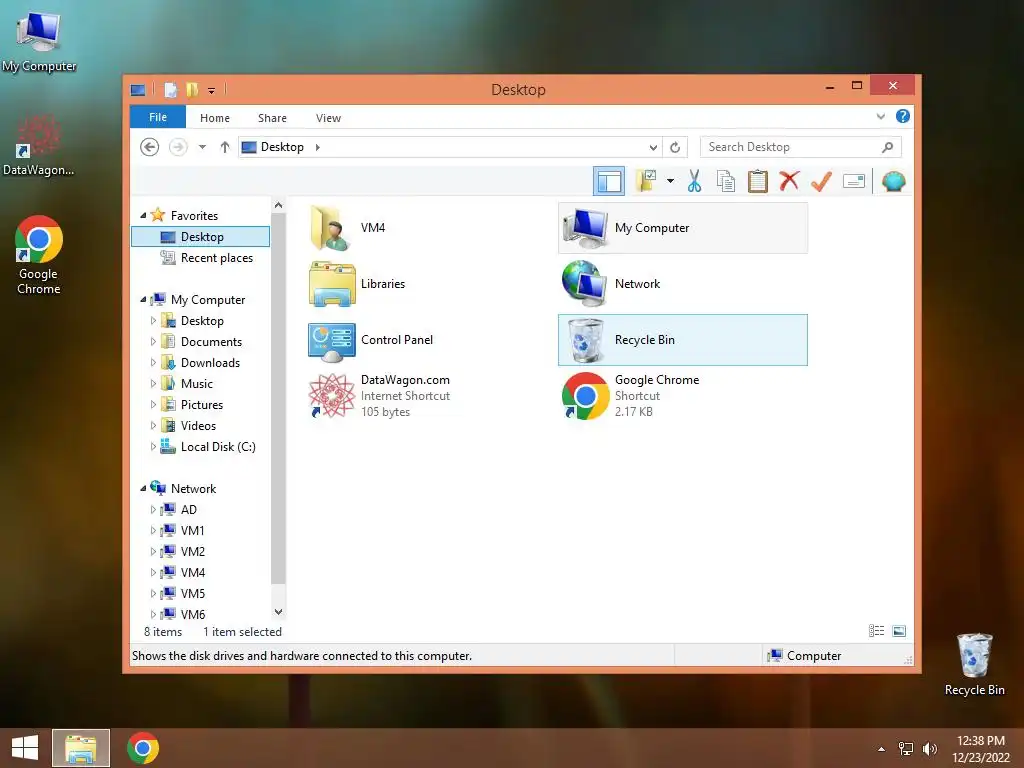The image size is (1024, 768).
Task: Open Customize Quick Access Toolbar dropdown
Action: point(212,91)
